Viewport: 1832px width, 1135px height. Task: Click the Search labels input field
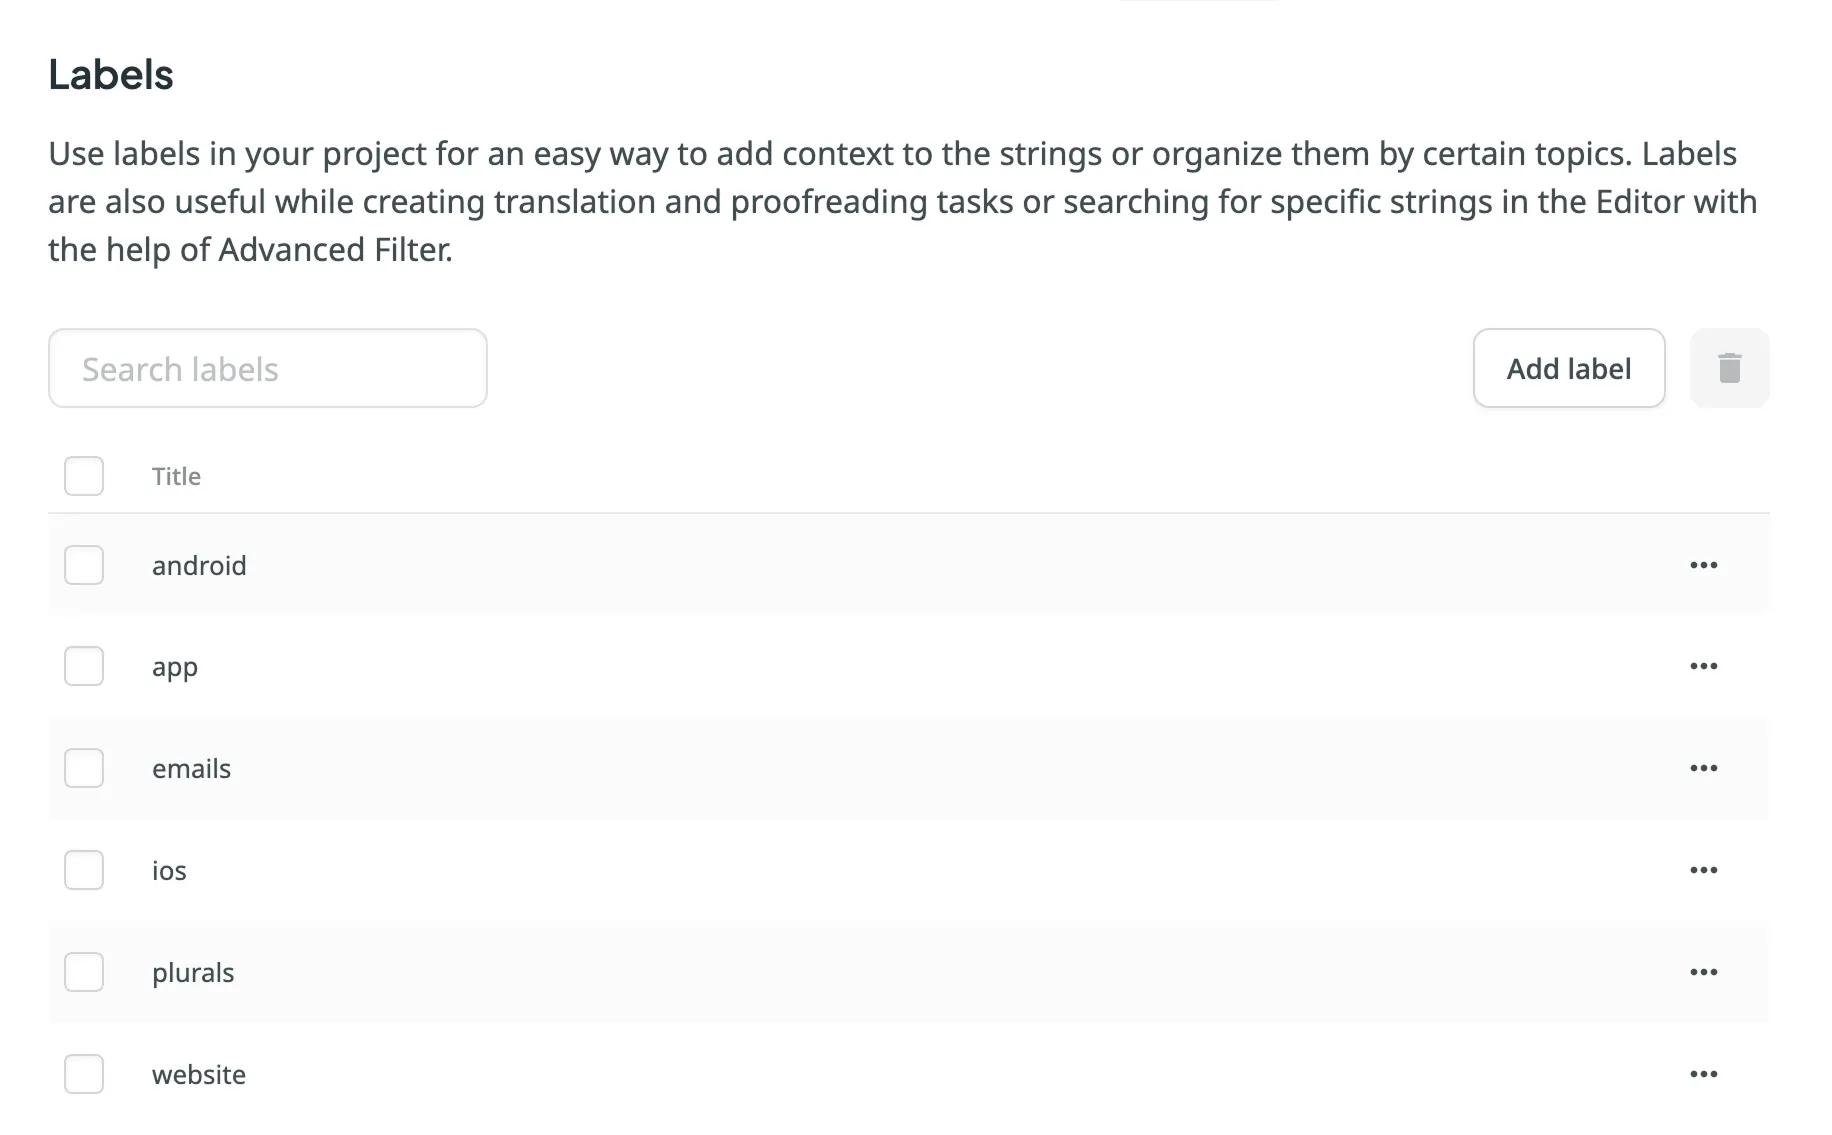(x=267, y=368)
